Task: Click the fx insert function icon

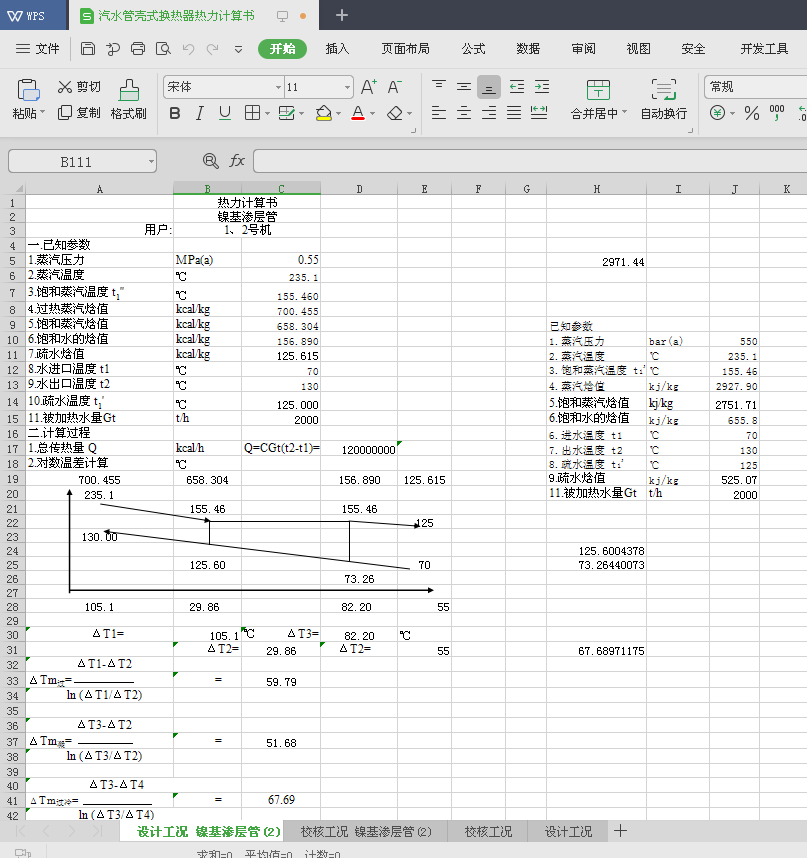Action: 237,161
